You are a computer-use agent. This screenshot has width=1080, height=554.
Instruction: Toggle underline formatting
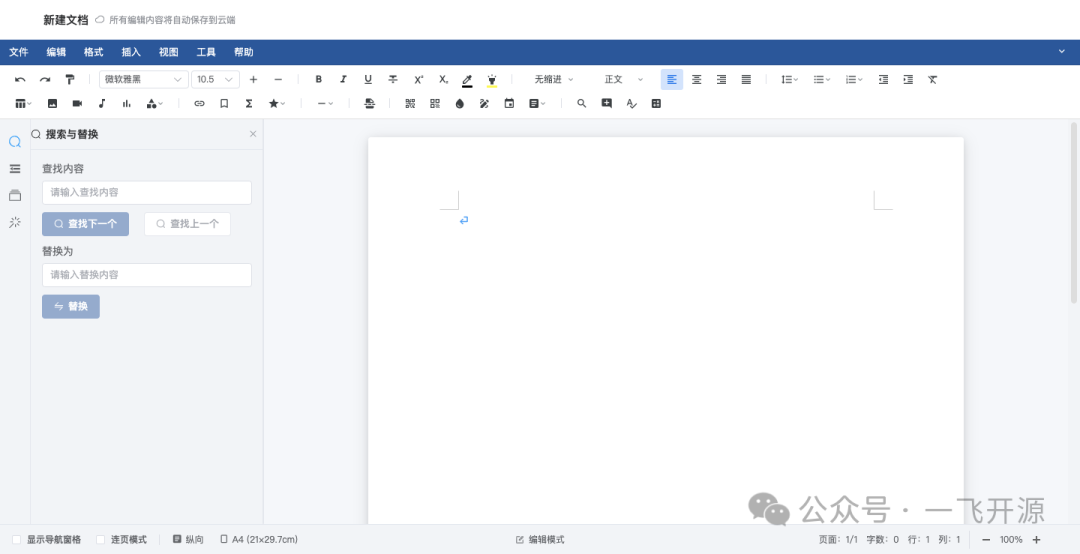click(368, 80)
